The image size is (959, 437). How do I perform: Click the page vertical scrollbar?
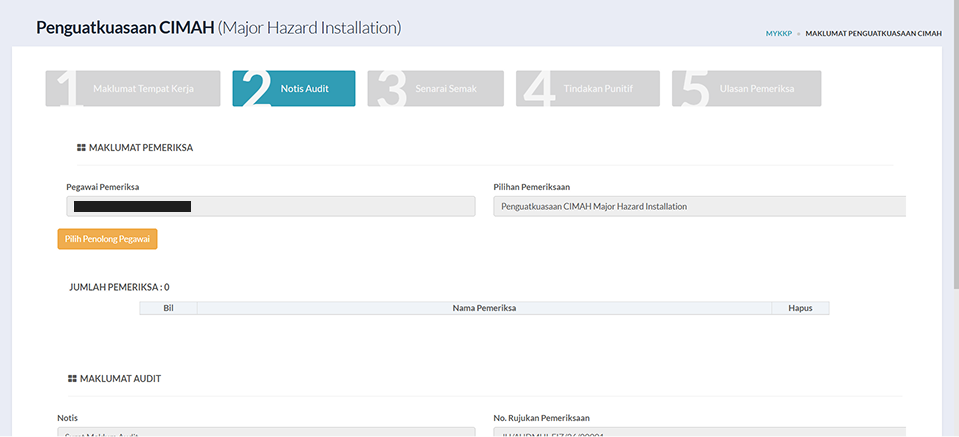[x=955, y=144]
